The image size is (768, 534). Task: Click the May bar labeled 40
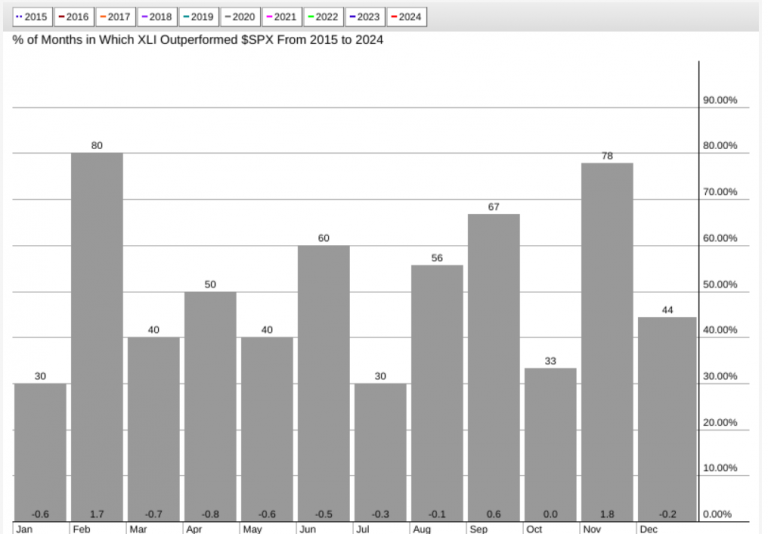pos(267,429)
